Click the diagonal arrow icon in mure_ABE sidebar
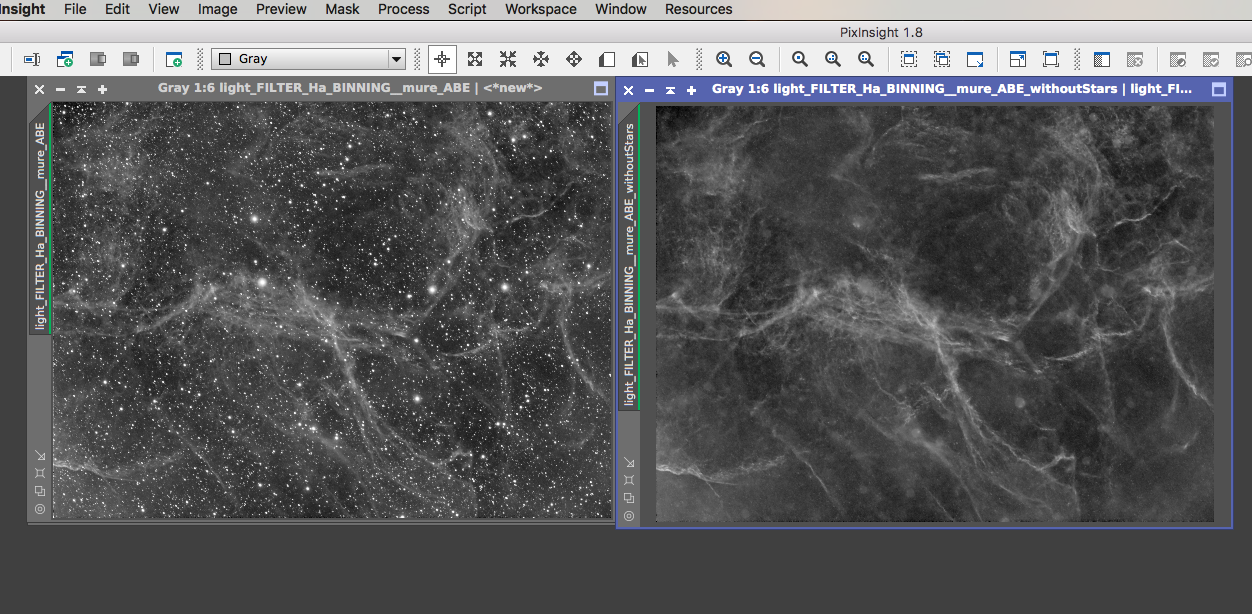This screenshot has width=1252, height=614. pos(40,455)
